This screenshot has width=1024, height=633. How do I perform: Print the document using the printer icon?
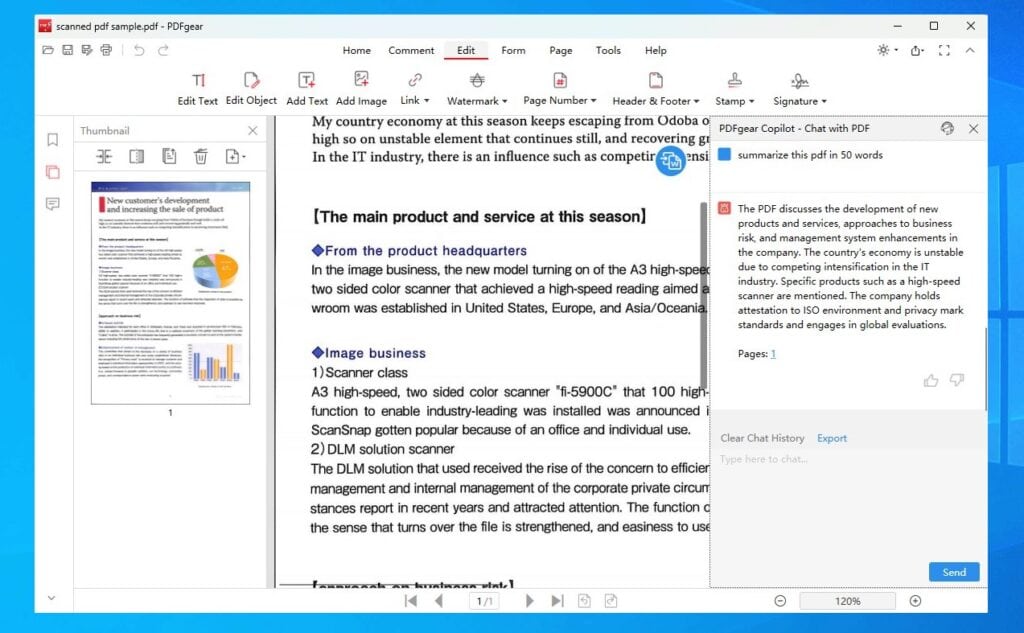coord(106,50)
